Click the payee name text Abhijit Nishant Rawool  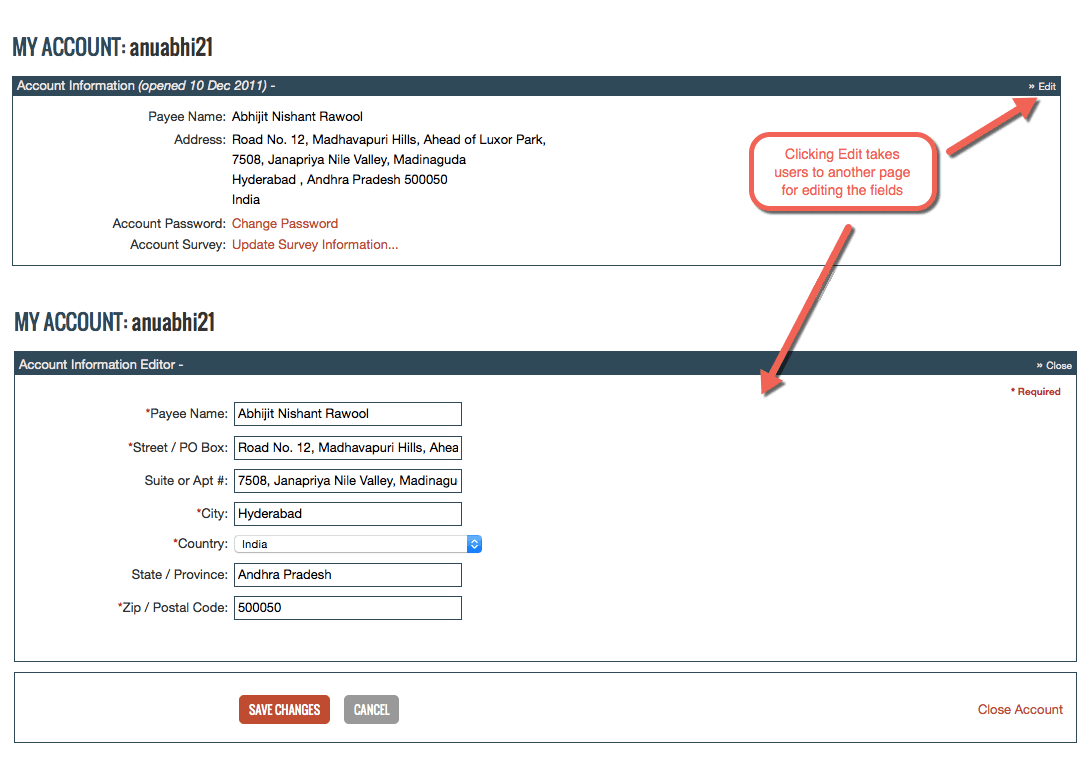coord(297,116)
